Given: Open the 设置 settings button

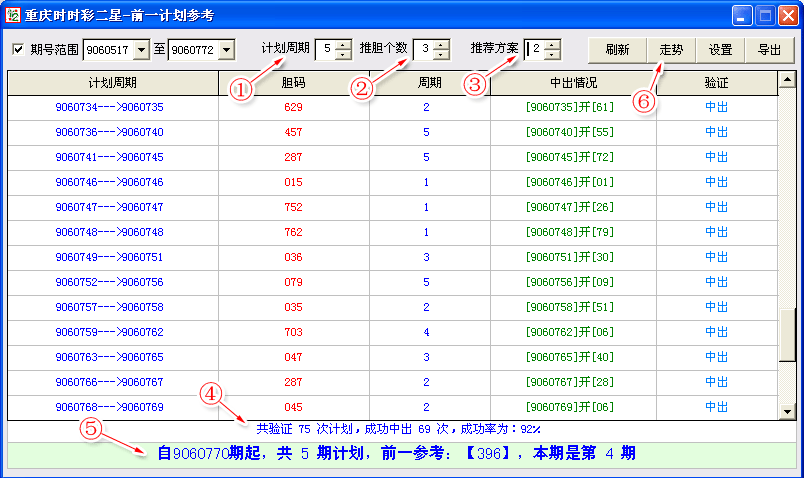Looking at the screenshot, I should click(x=720, y=50).
